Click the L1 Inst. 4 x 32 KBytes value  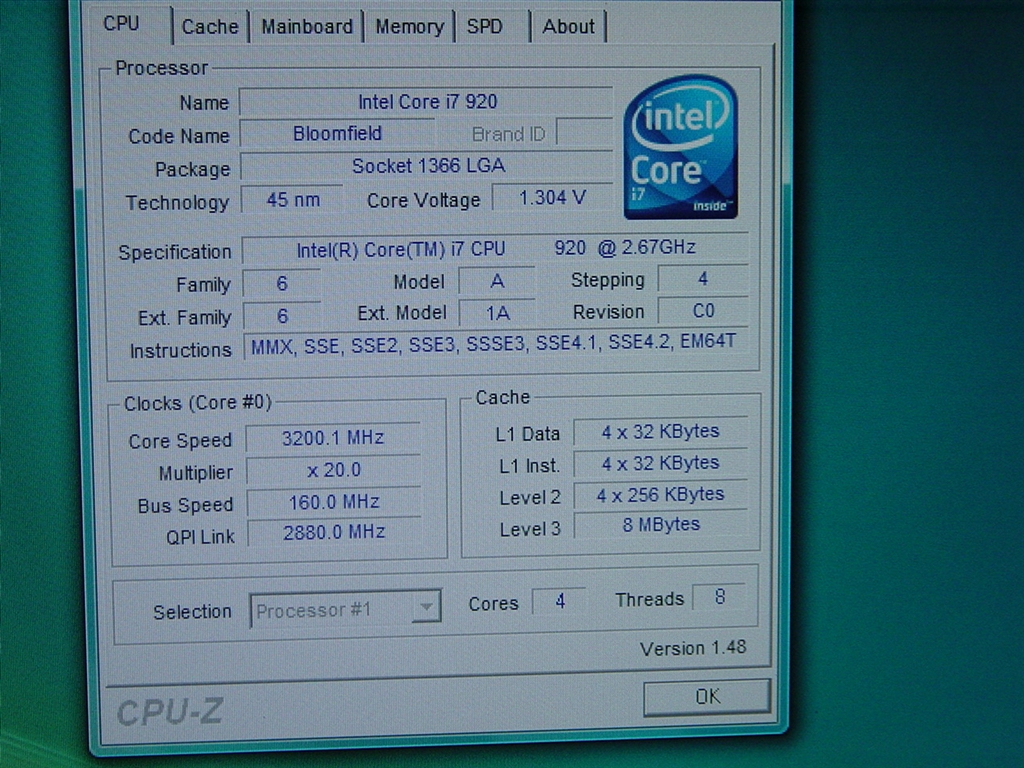click(x=661, y=463)
